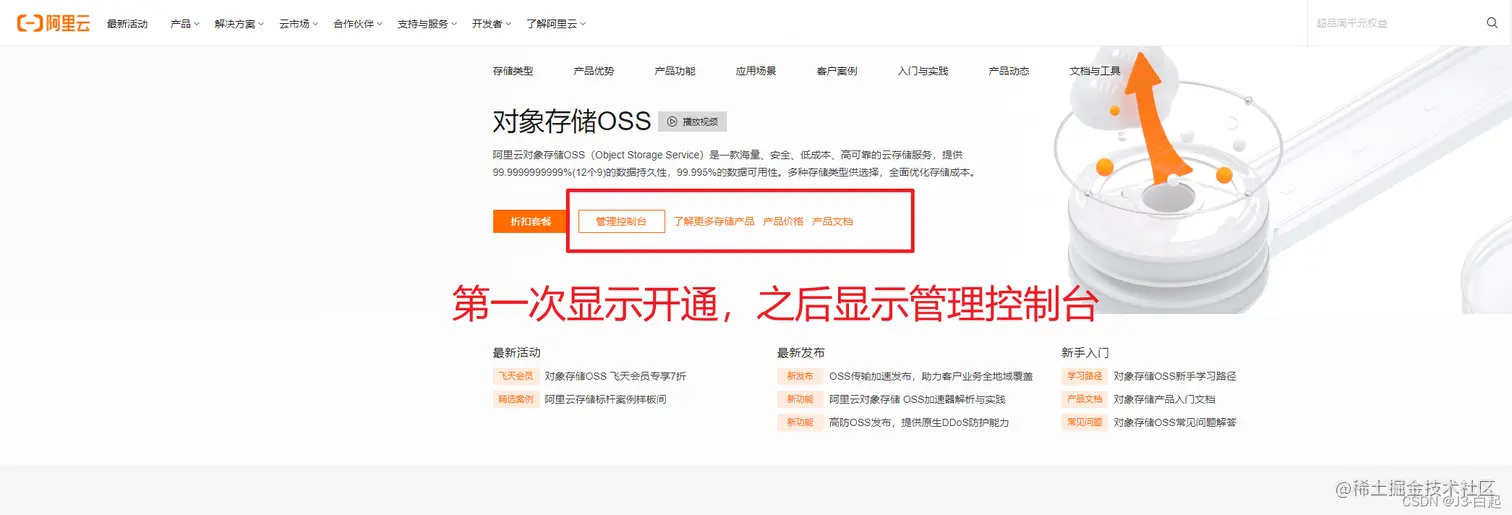This screenshot has height=515, width=1512.
Task: Click the 飞天会员 tag
Action: tap(515, 377)
